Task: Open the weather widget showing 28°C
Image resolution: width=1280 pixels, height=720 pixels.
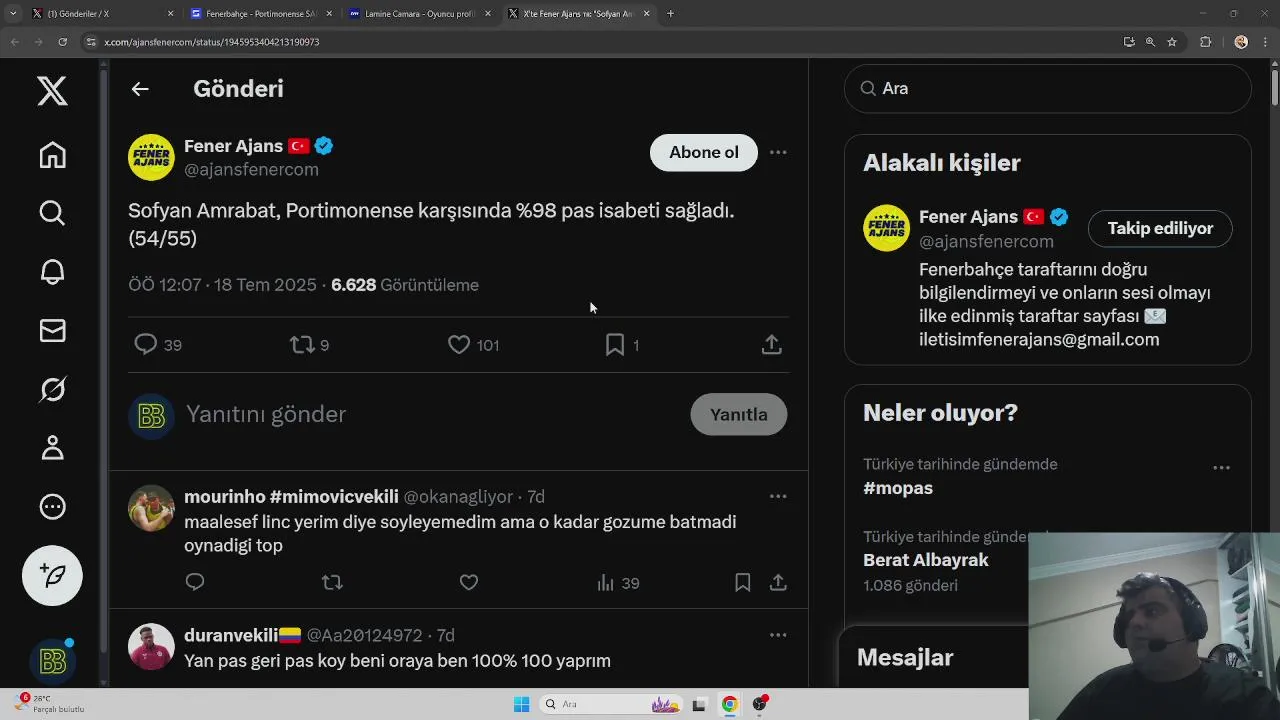Action: [50, 704]
